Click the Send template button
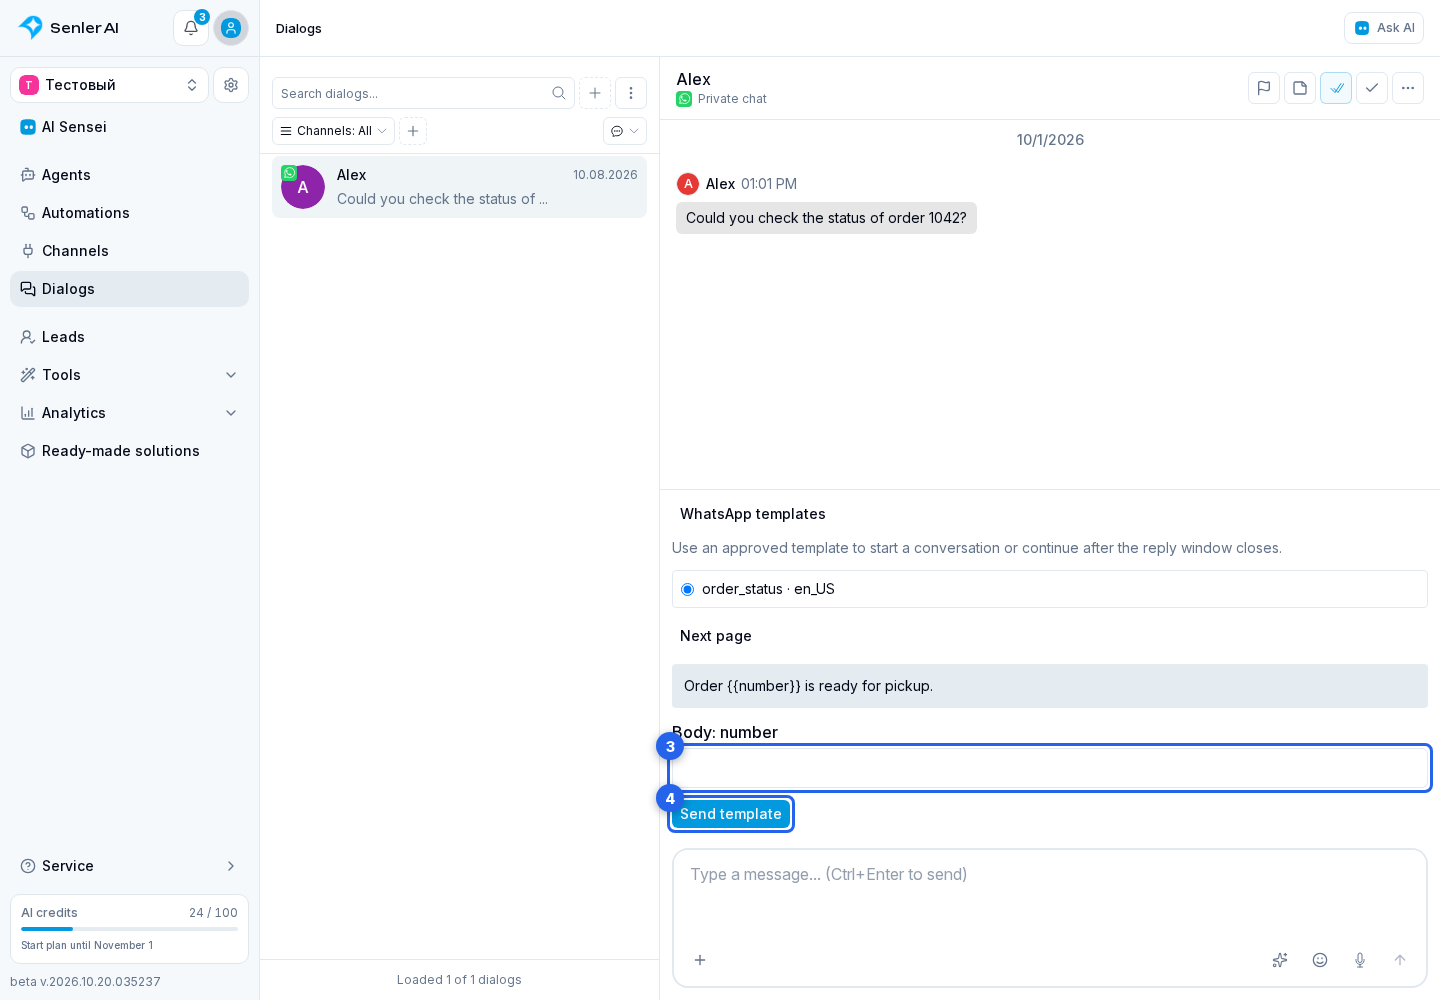This screenshot has width=1440, height=1000. pos(731,814)
